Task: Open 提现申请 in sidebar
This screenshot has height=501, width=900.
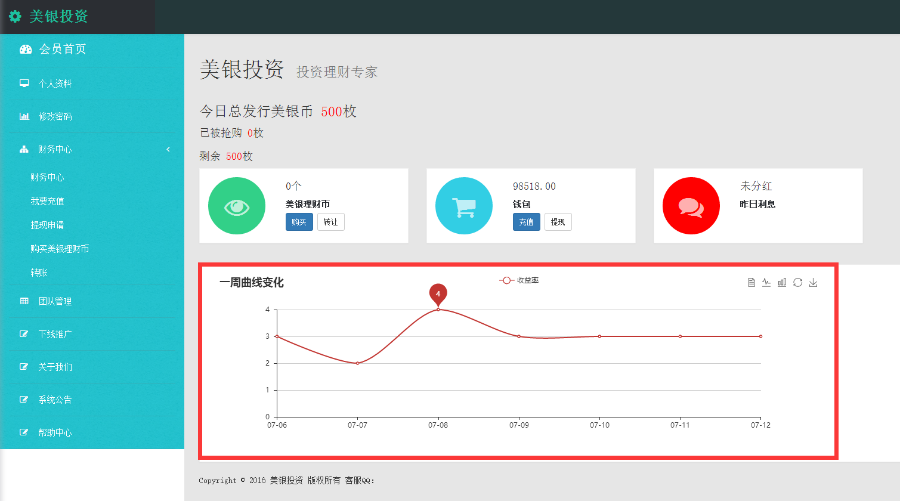Action: pyautogui.click(x=48, y=225)
